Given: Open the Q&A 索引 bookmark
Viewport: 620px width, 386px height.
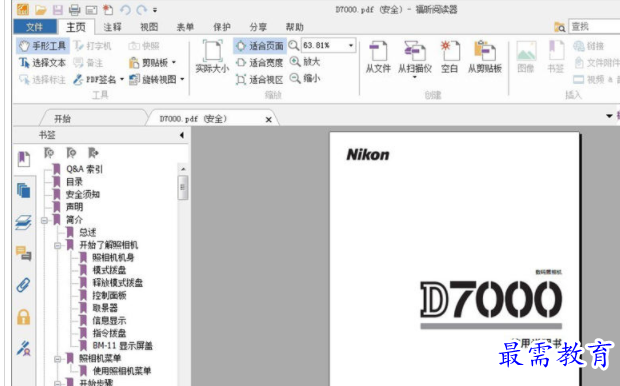Looking at the screenshot, I should click(84, 169).
